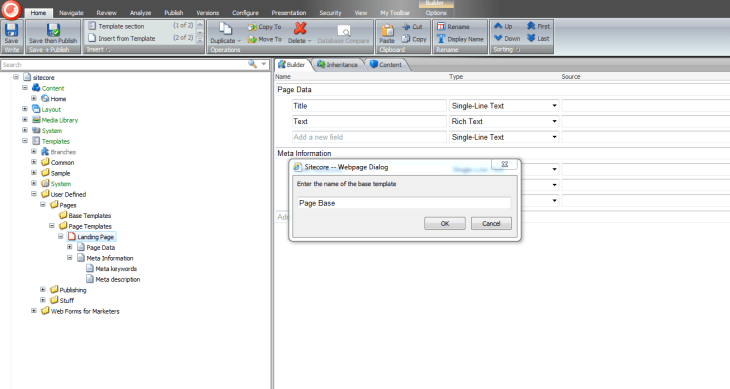
Task: Click OK in the webpage dialog
Action: point(445,223)
